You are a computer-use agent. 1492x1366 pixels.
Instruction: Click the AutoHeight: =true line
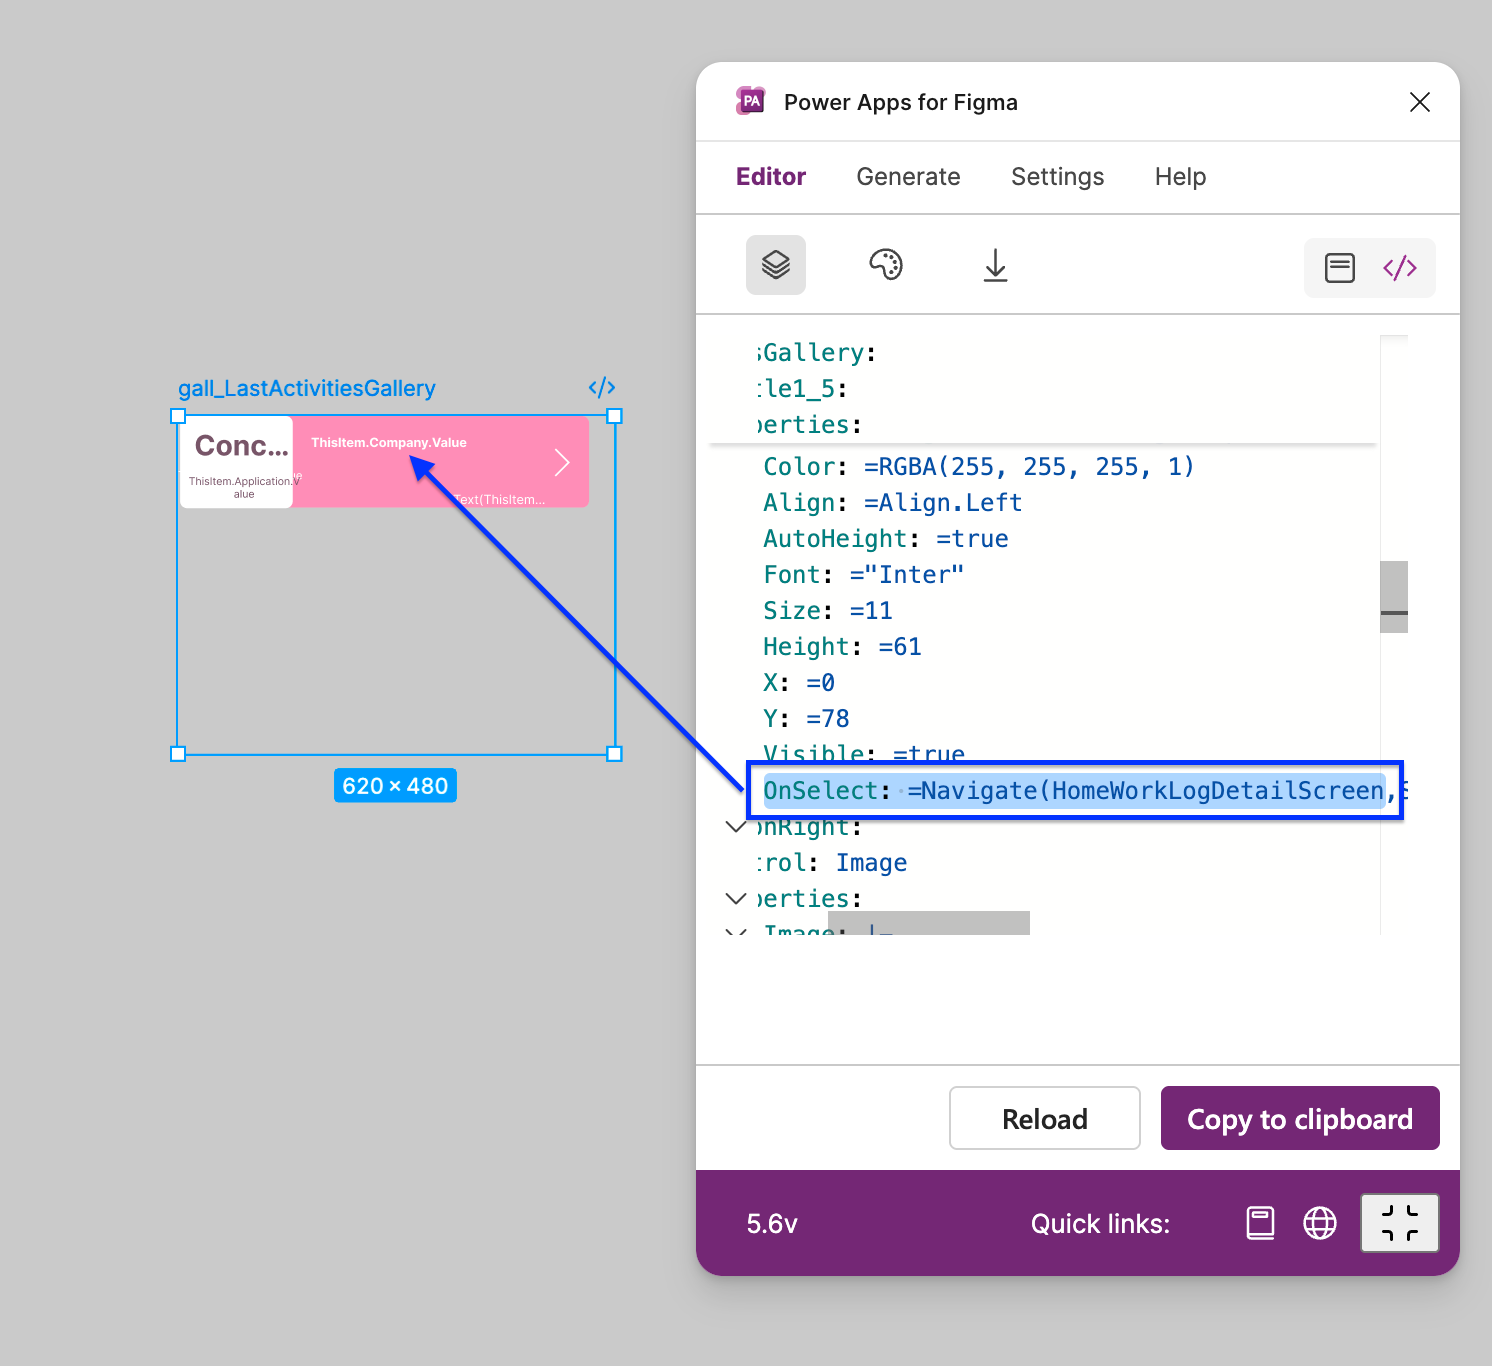point(885,539)
